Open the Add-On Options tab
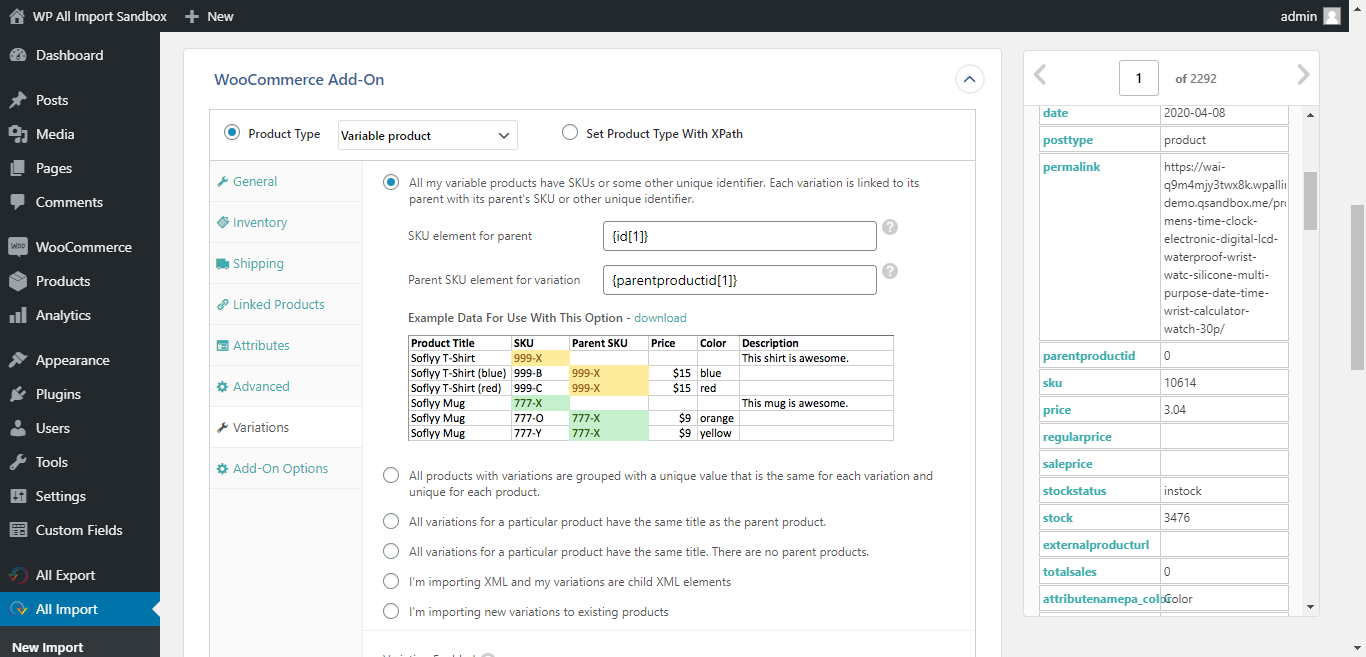The width and height of the screenshot is (1366, 657). pyautogui.click(x=286, y=469)
